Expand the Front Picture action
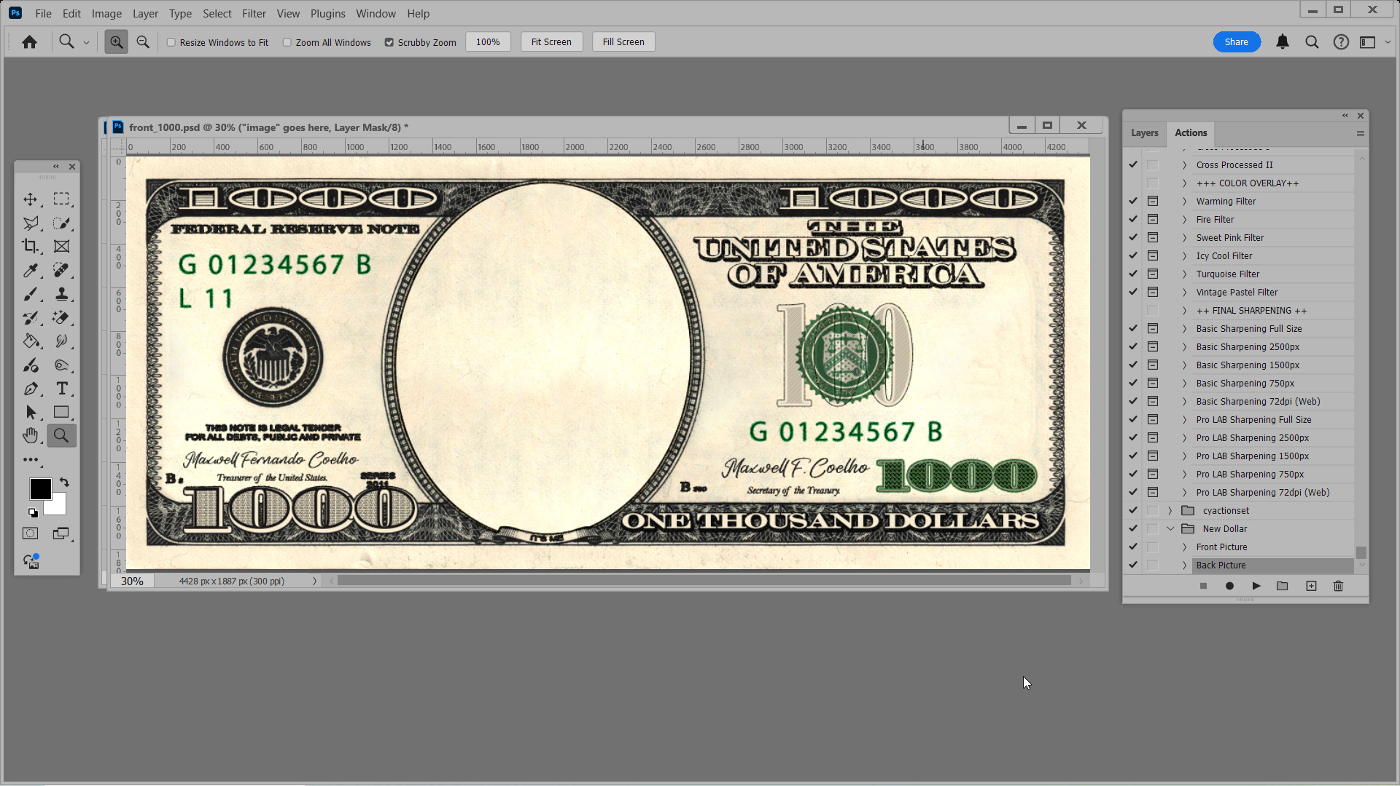The image size is (1400, 786). point(1184,547)
